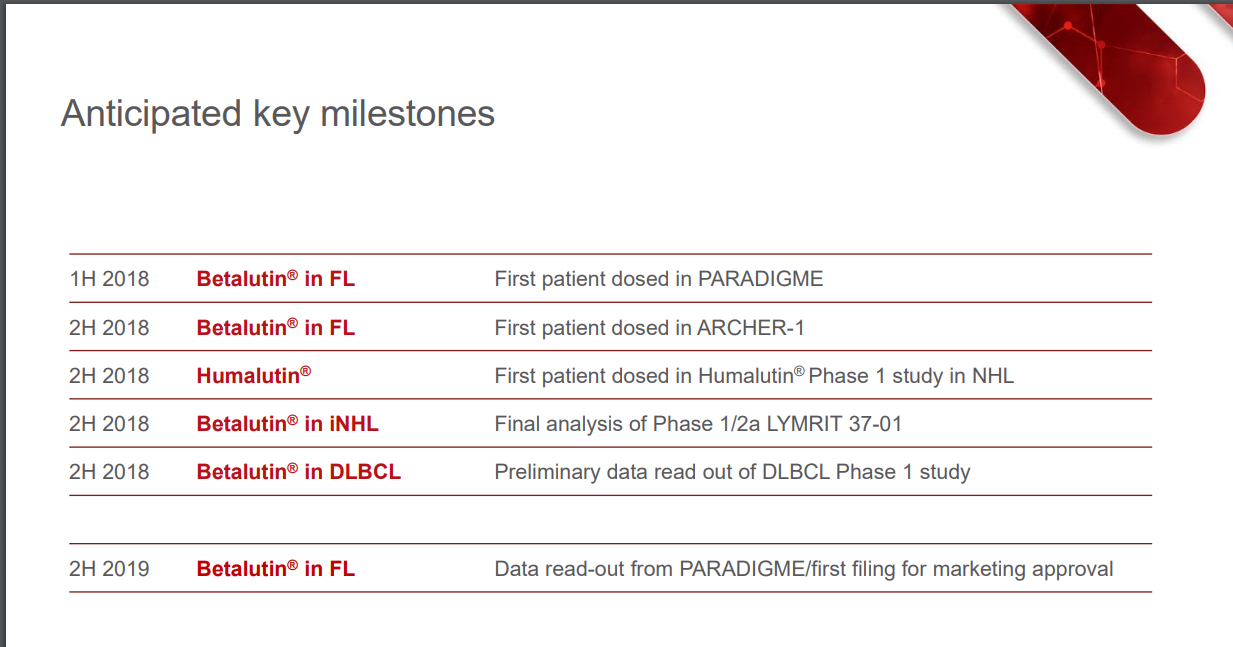Select the "2H 2018" date in ARCHER-1 row
The height and width of the screenshot is (647, 1233).
[x=109, y=327]
